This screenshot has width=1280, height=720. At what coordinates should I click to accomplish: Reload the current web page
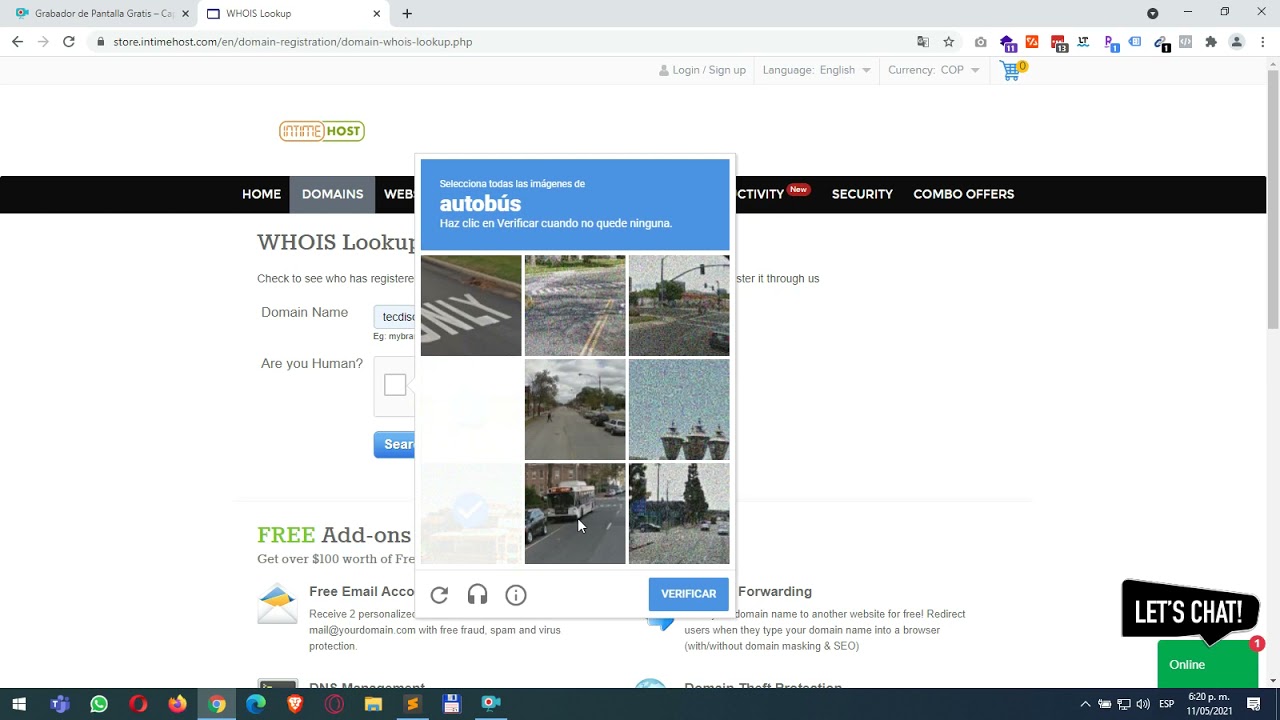[69, 42]
